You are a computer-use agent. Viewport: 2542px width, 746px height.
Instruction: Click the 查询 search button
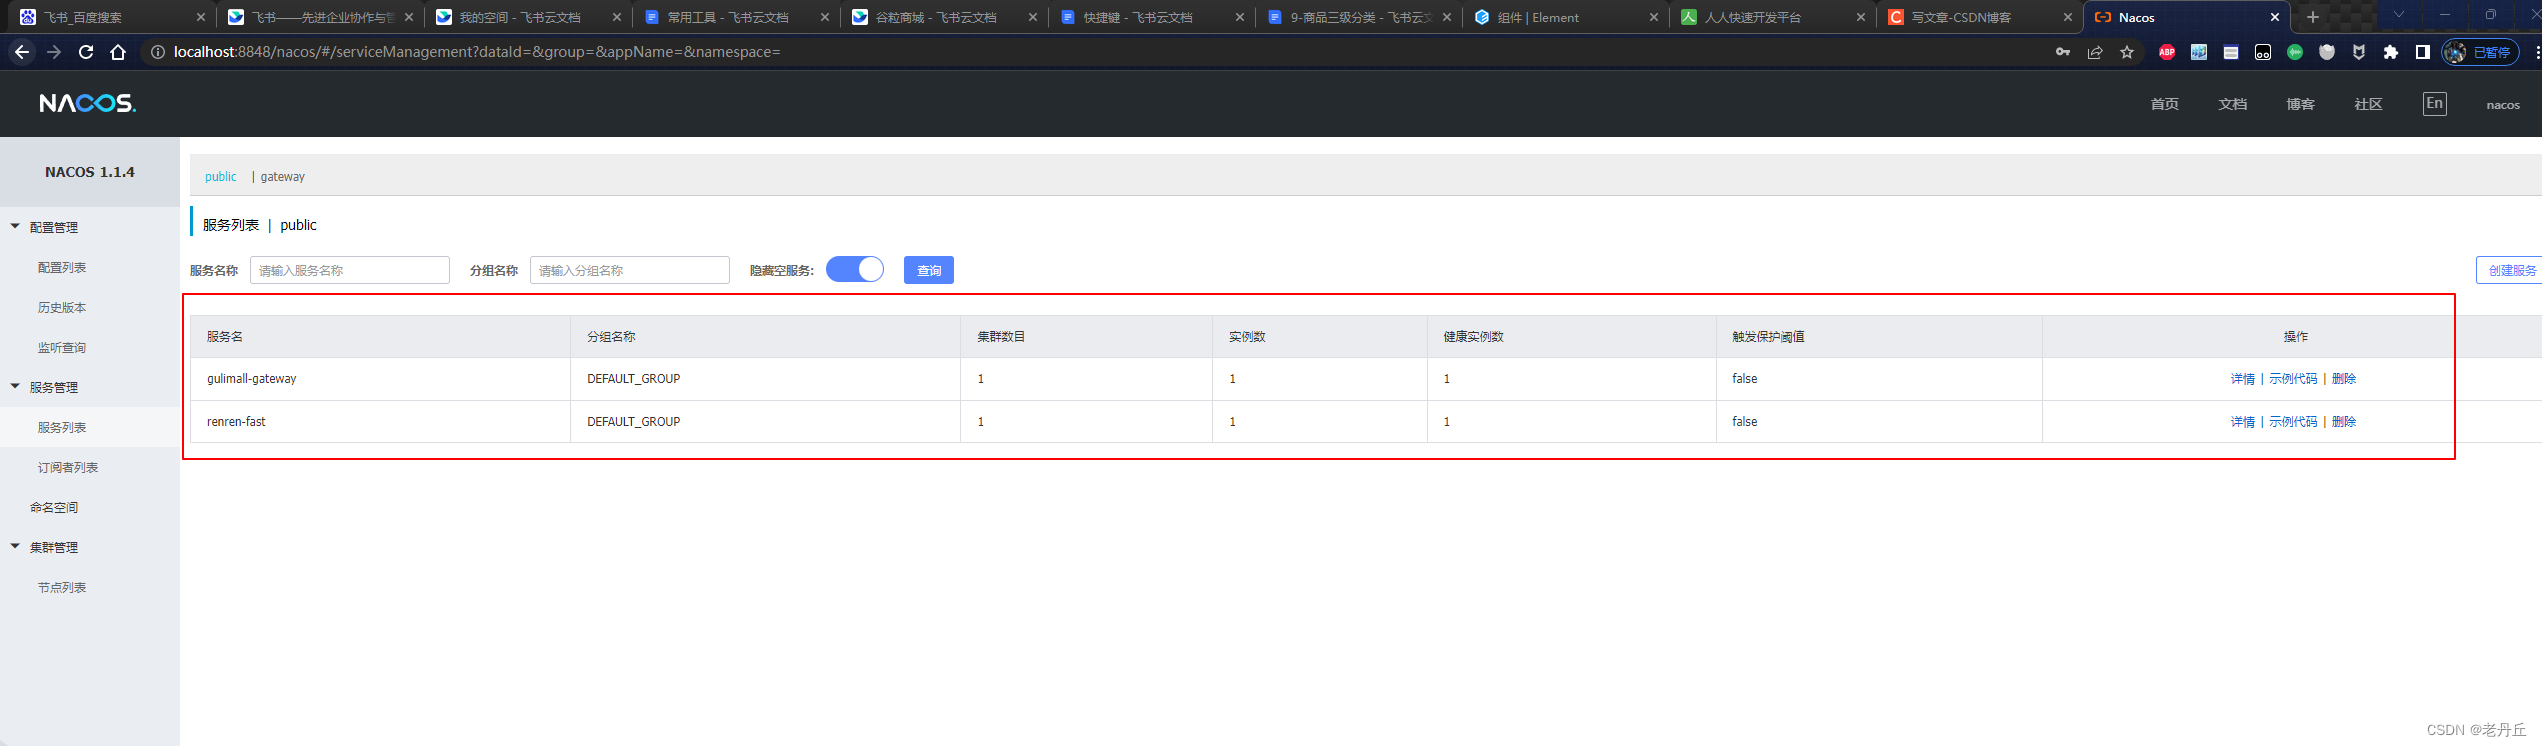coord(929,270)
